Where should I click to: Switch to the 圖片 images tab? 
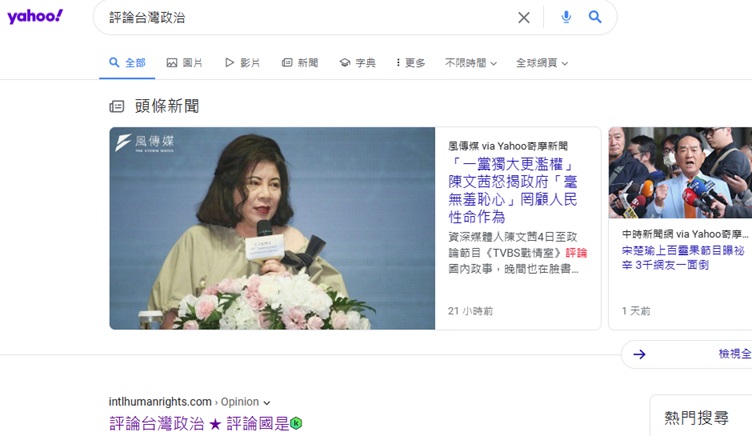(184, 63)
